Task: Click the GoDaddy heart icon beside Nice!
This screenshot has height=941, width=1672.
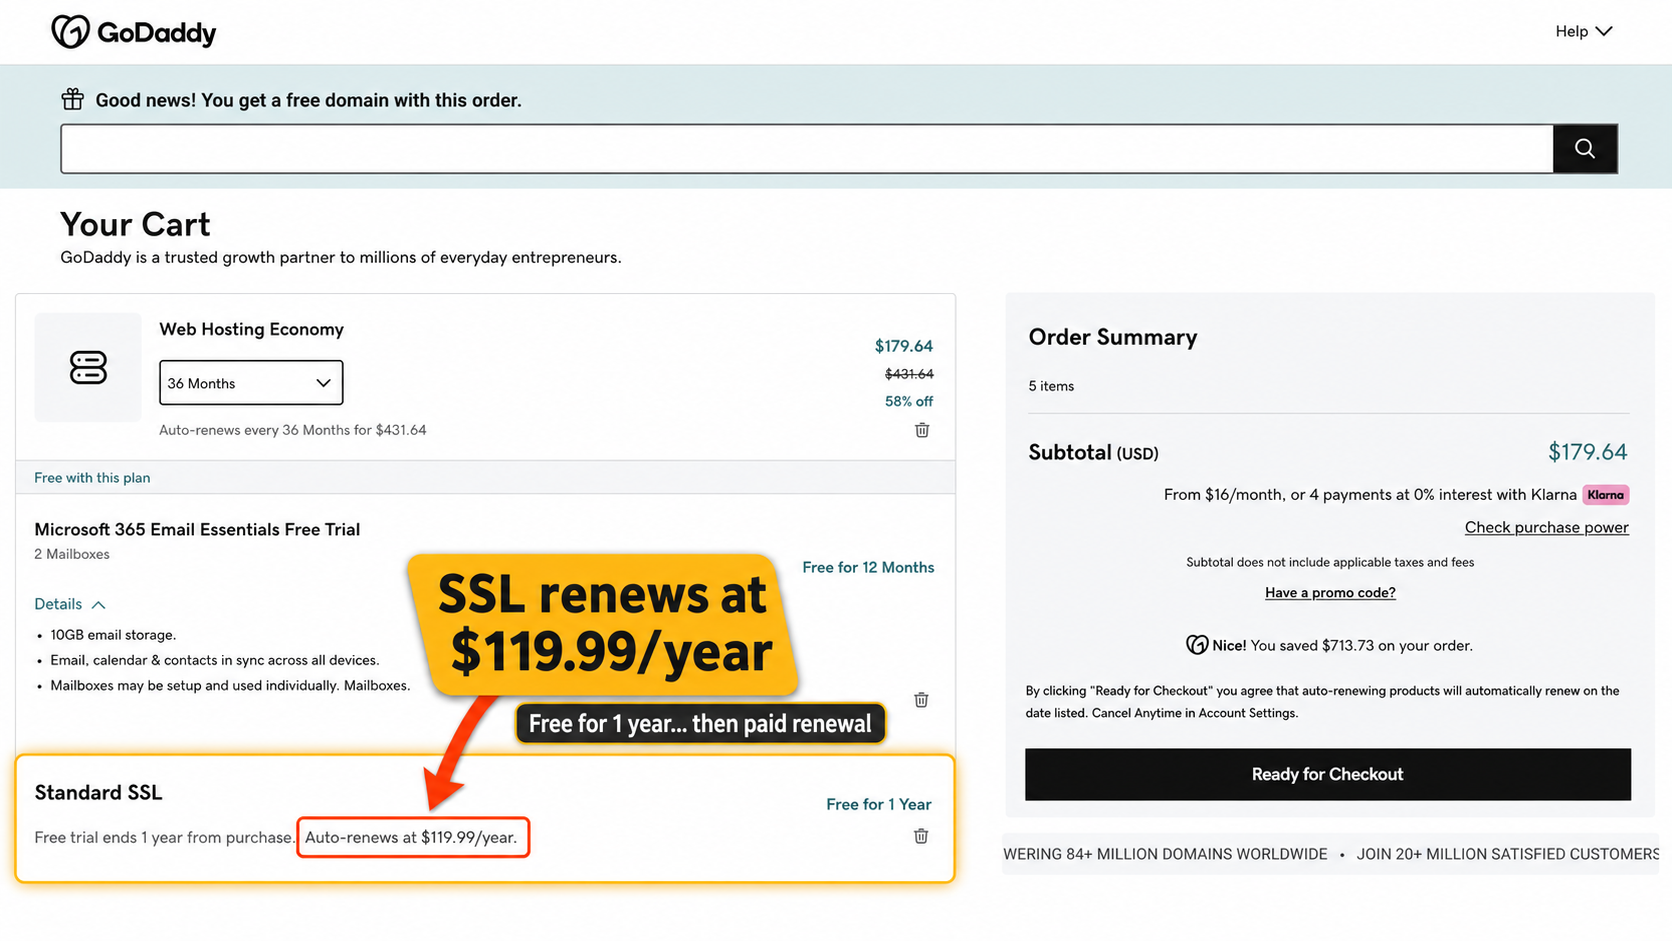Action: click(x=1197, y=645)
